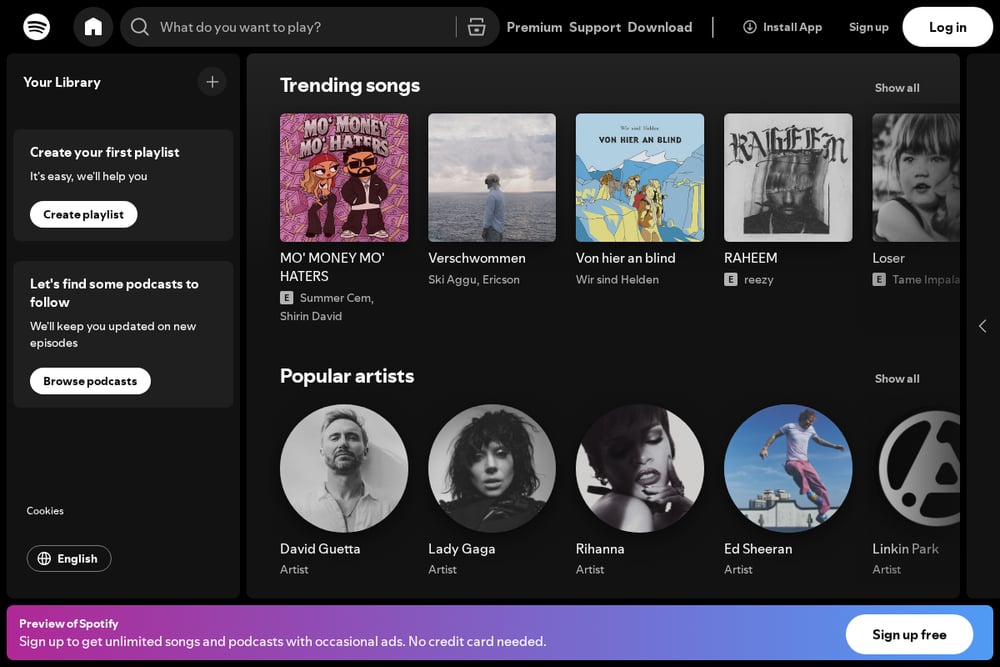Click the explicit badge next to reezy
Image resolution: width=1000 pixels, height=667 pixels.
[731, 279]
